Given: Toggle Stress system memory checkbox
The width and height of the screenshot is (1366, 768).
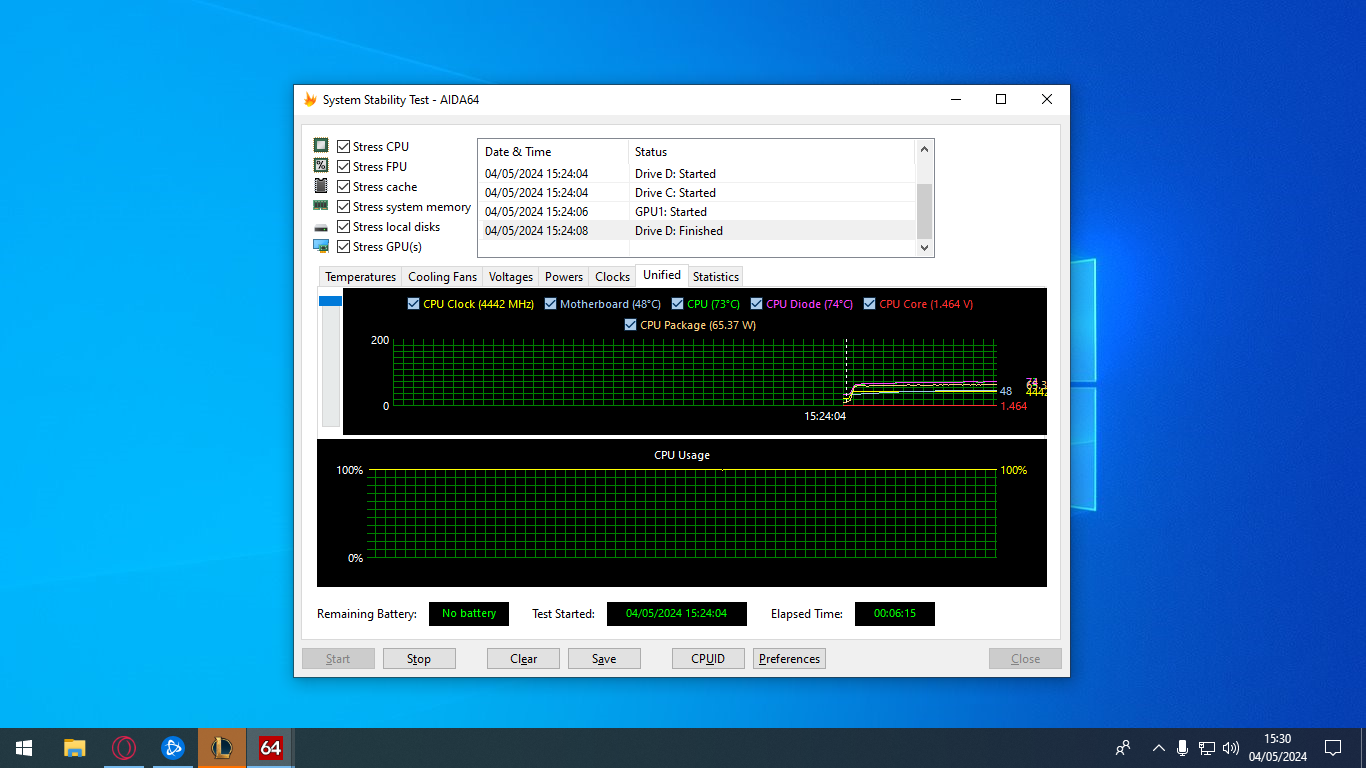Looking at the screenshot, I should click(x=343, y=207).
